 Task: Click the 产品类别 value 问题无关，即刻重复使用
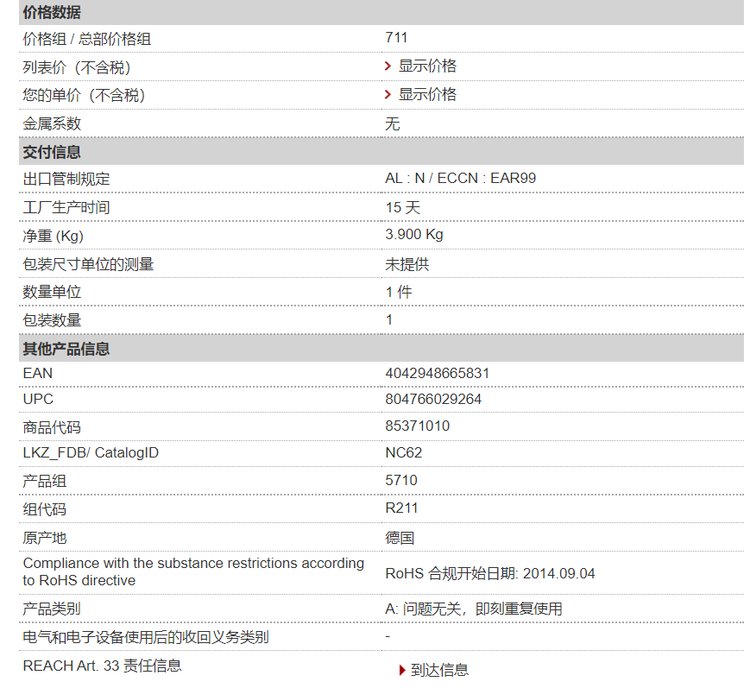[x=473, y=608]
